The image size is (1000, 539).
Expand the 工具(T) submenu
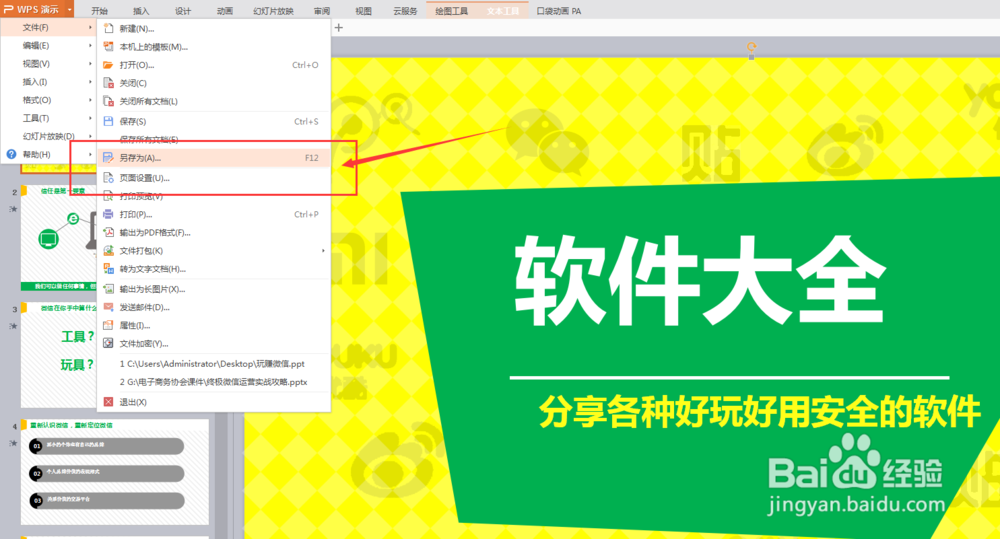[x=90, y=118]
